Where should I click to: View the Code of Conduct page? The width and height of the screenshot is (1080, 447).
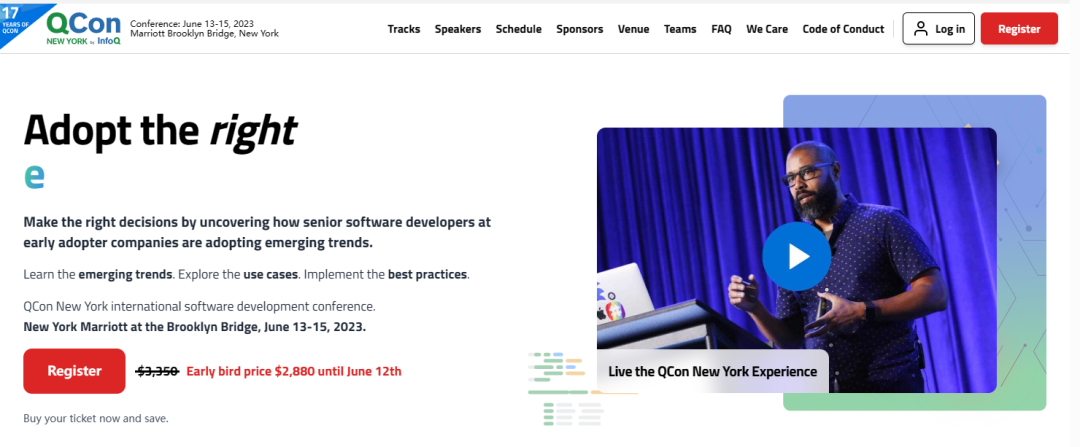[843, 29]
